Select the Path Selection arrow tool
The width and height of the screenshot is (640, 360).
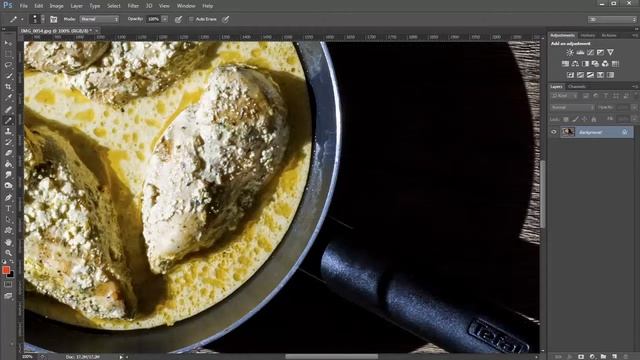(8, 220)
